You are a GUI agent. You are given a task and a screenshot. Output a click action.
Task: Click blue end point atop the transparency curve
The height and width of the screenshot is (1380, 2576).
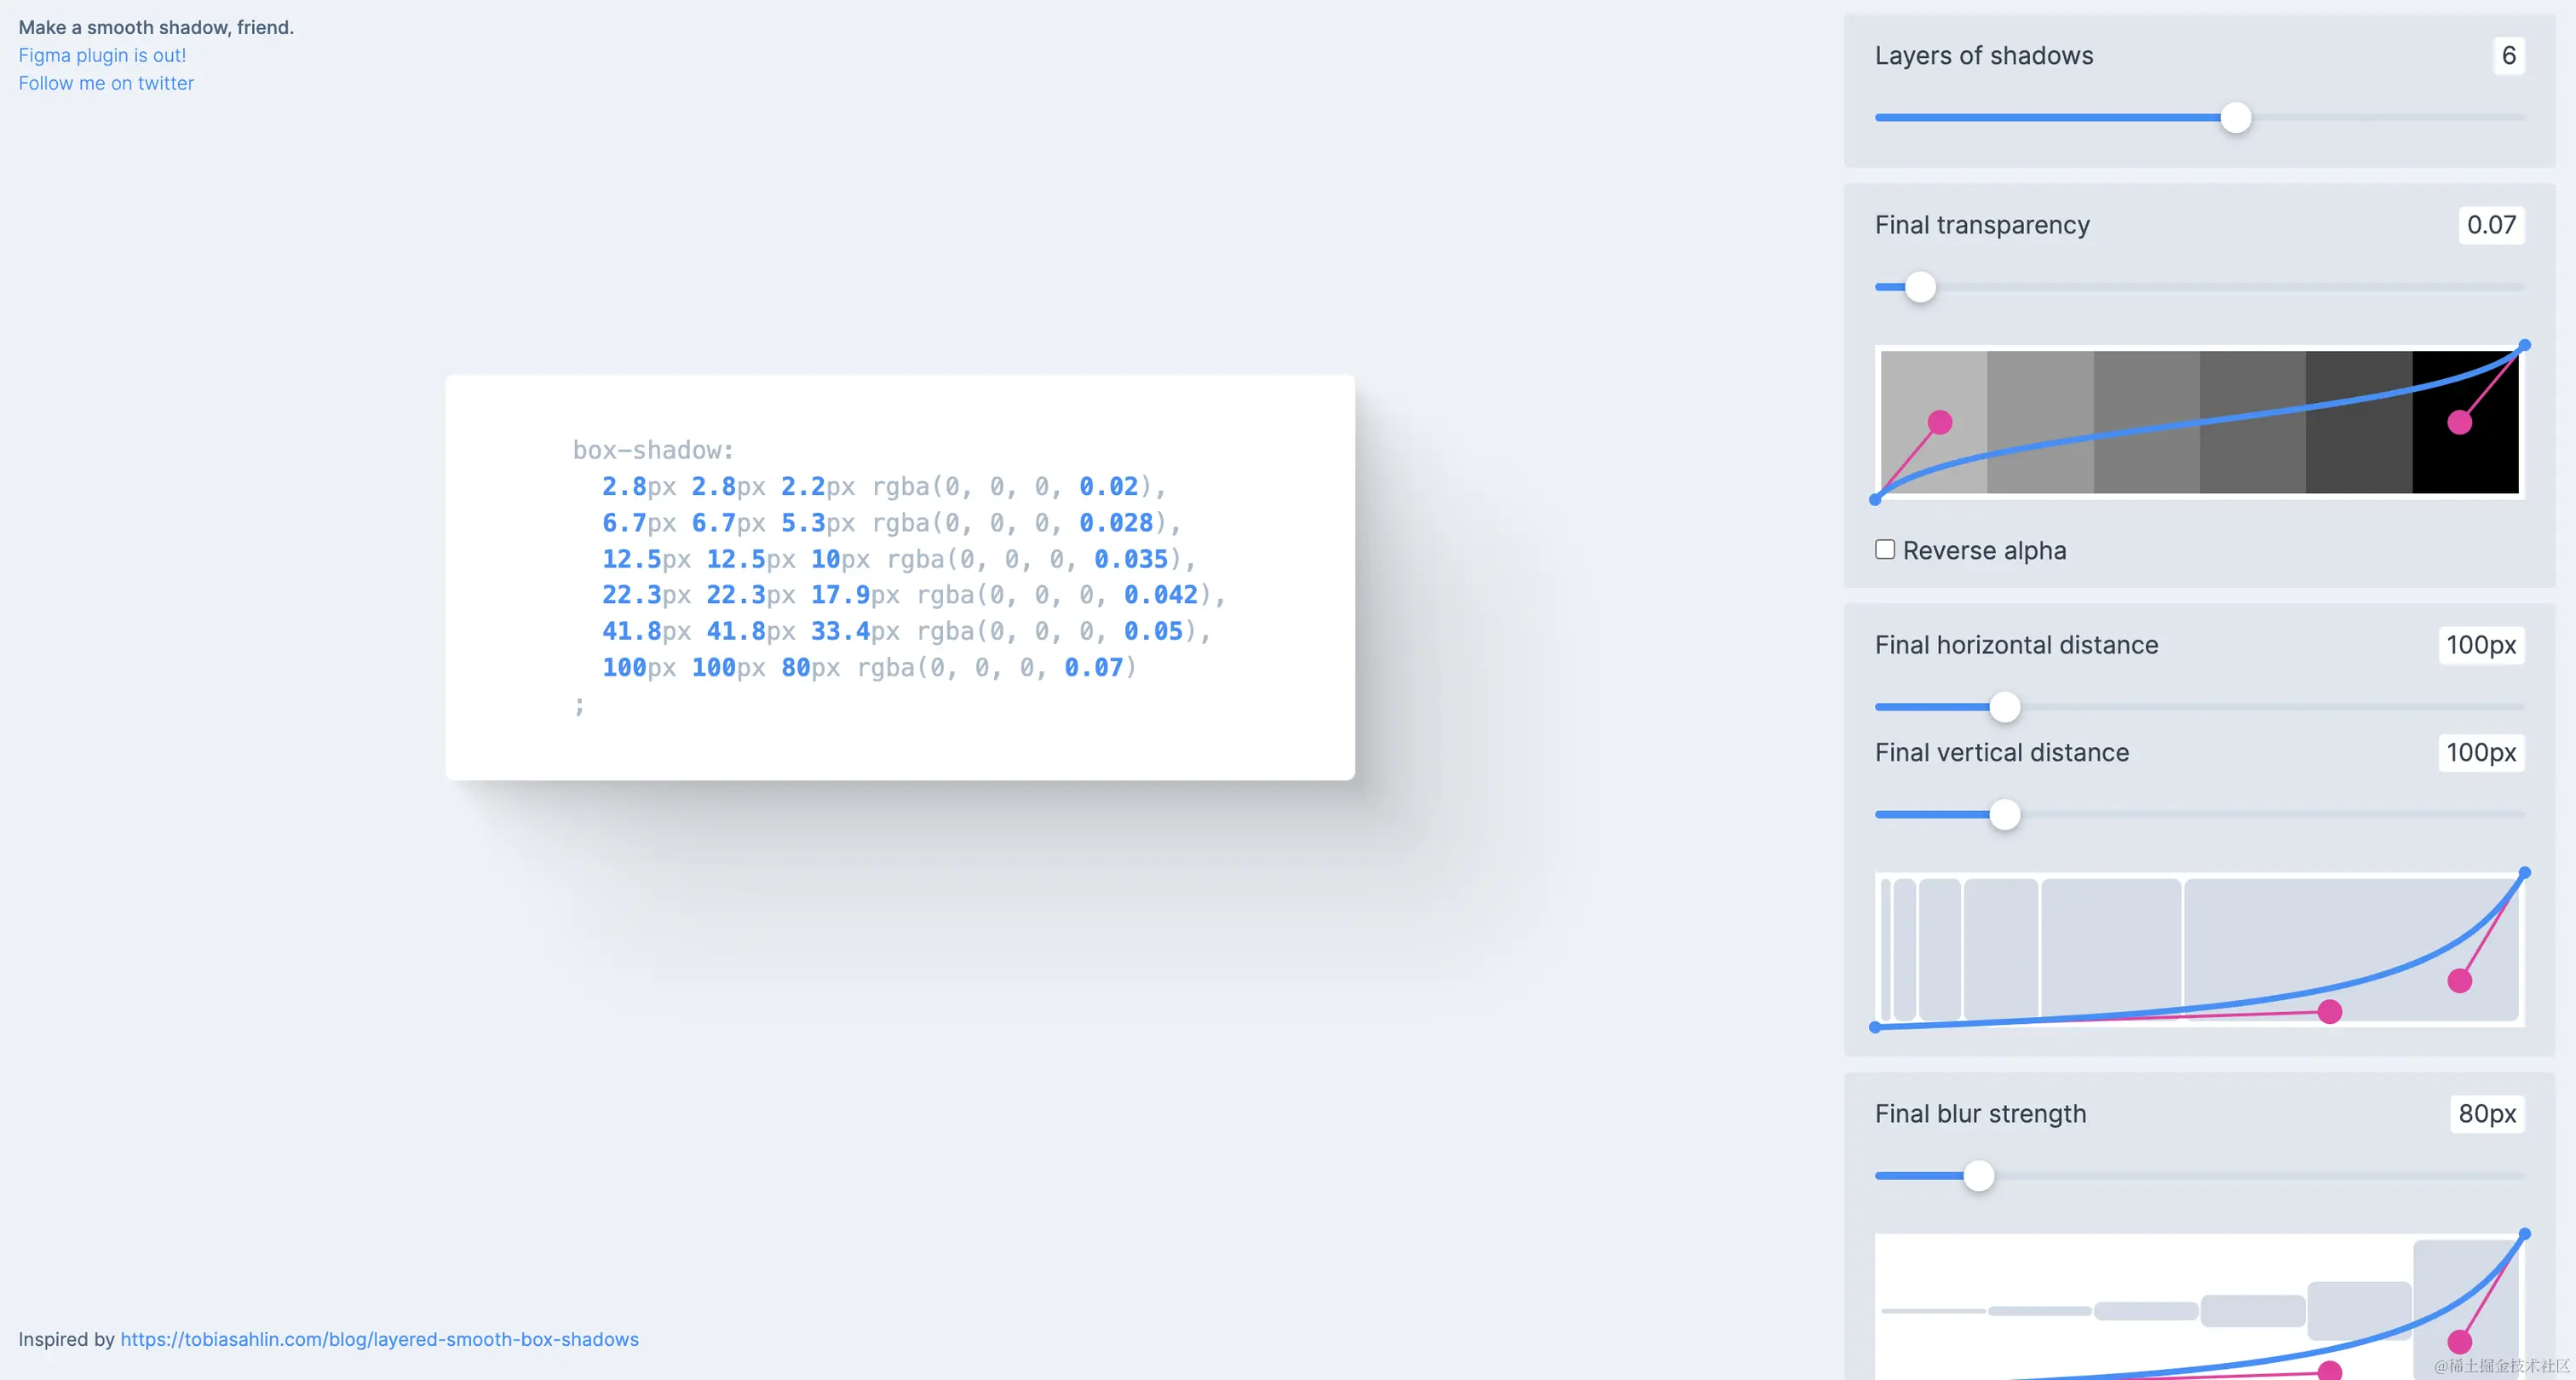(2524, 345)
